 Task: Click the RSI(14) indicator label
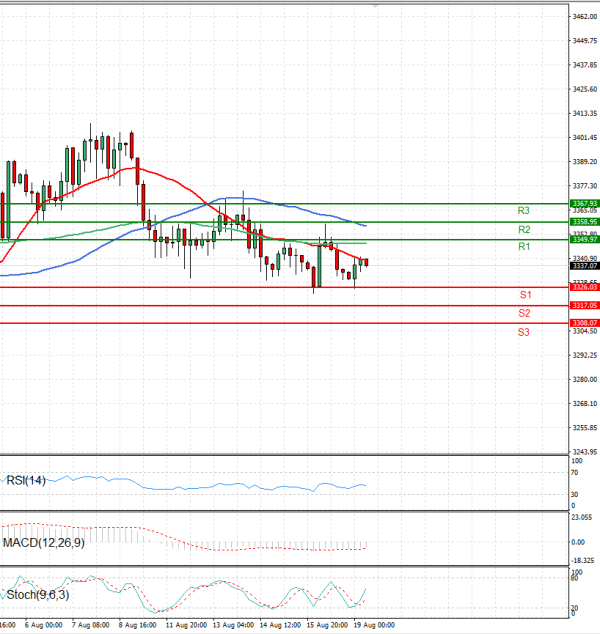pyautogui.click(x=26, y=480)
